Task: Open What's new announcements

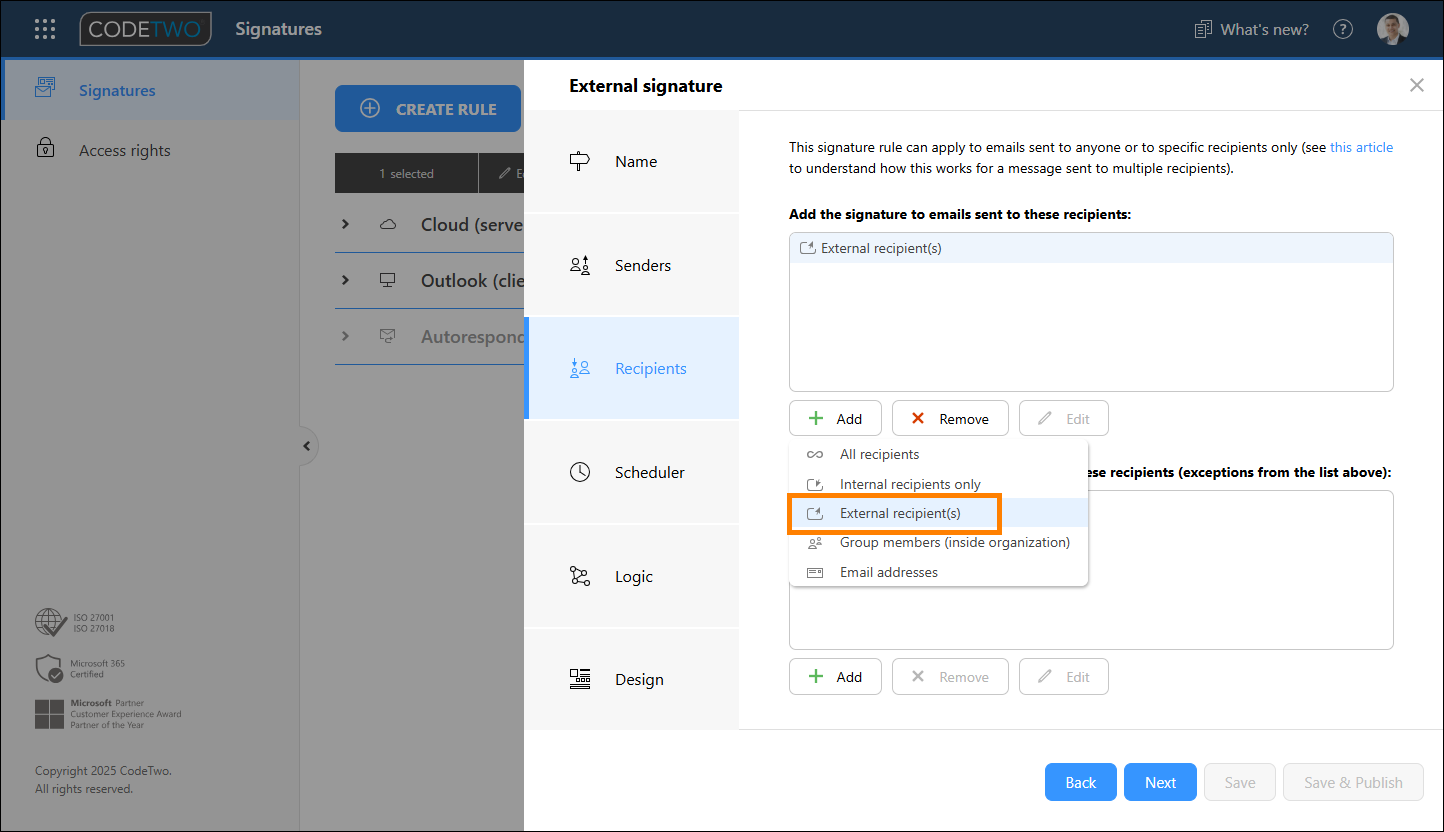Action: 1252,29
